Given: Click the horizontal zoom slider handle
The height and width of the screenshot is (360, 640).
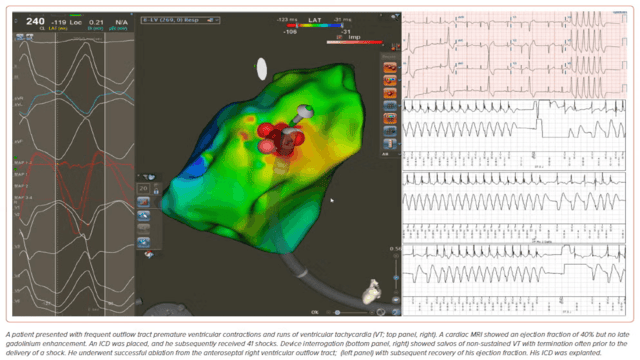Looking at the screenshot, I should point(338,313).
